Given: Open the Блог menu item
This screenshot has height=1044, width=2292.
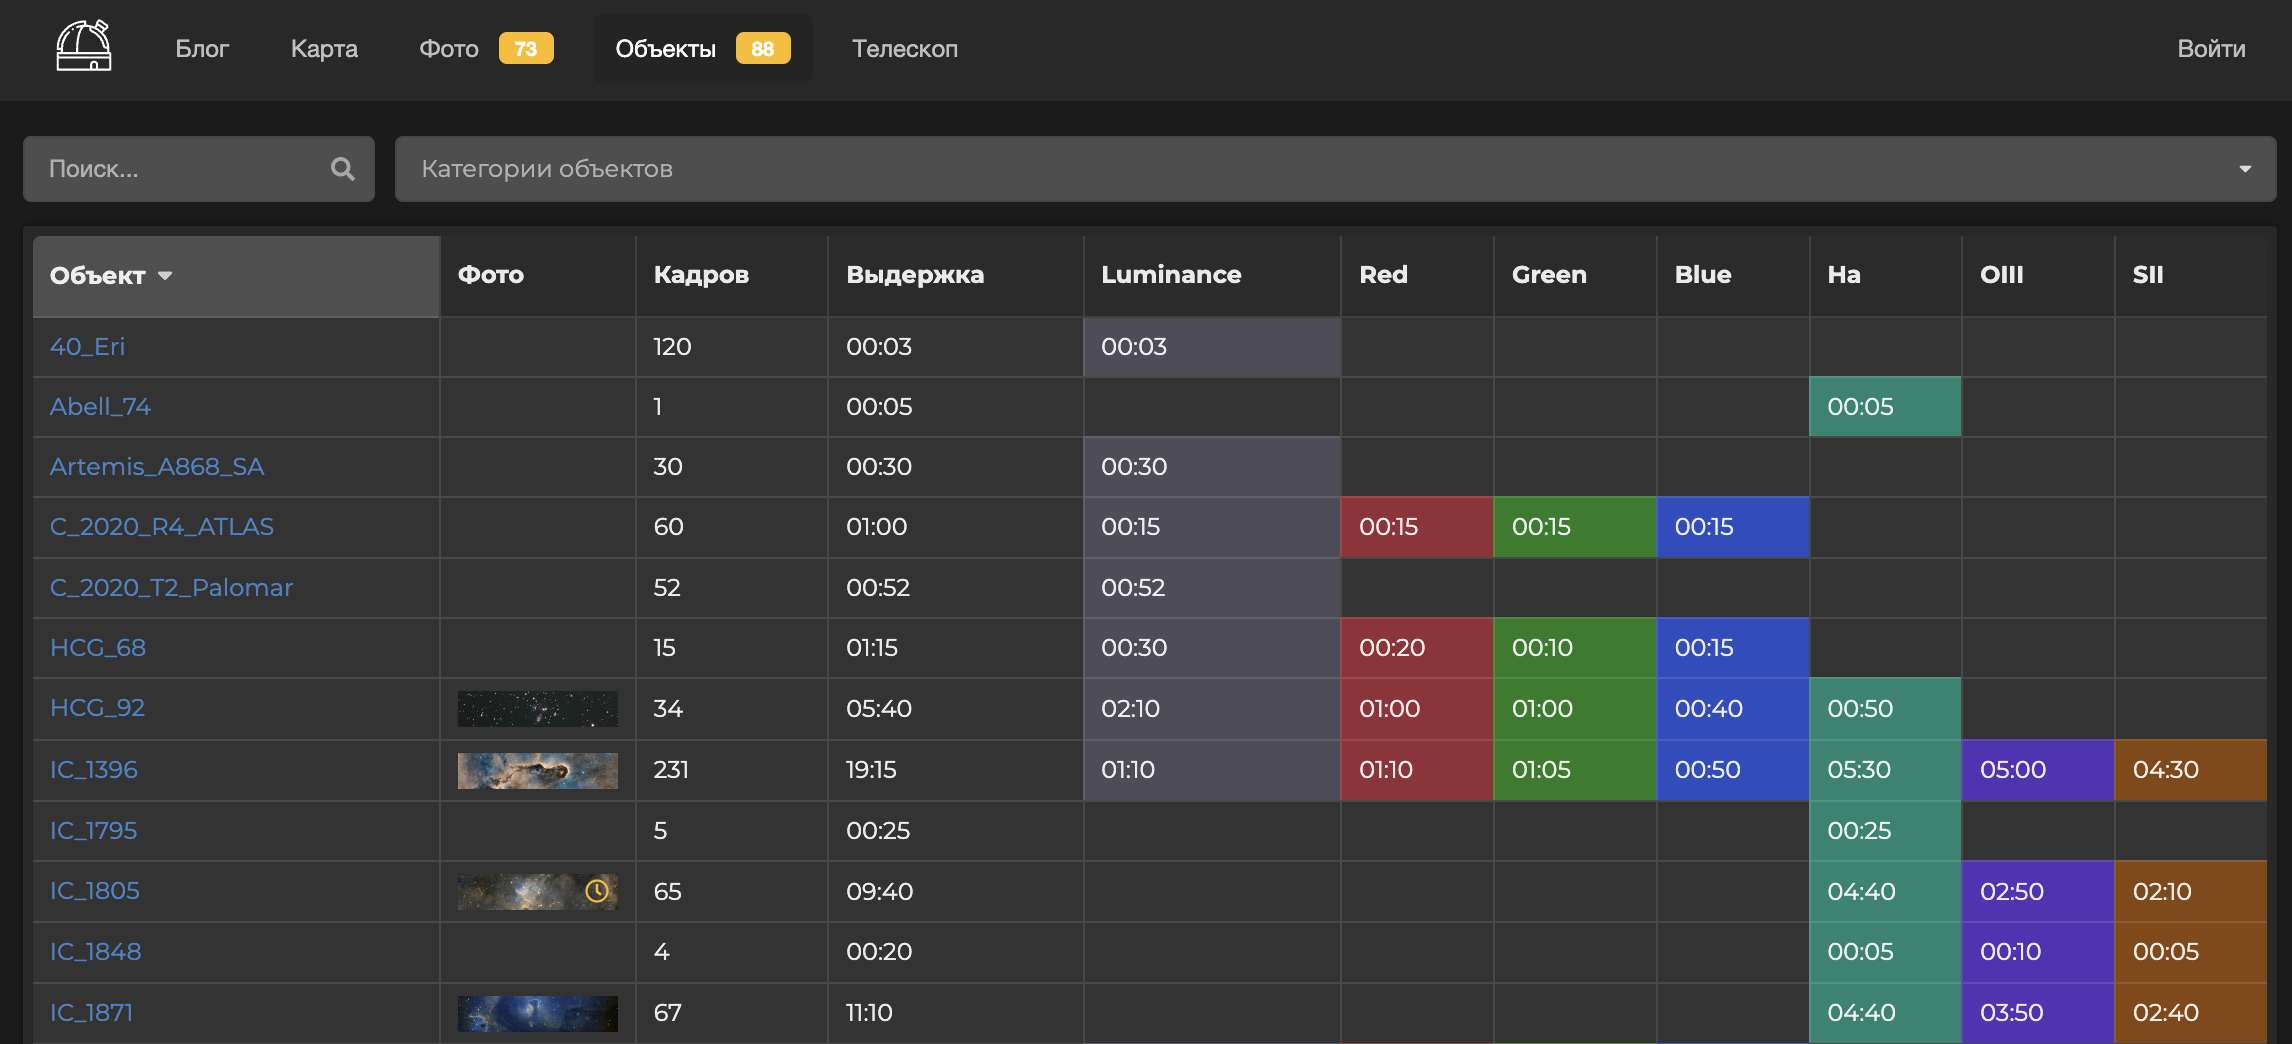Looking at the screenshot, I should pyautogui.click(x=202, y=49).
